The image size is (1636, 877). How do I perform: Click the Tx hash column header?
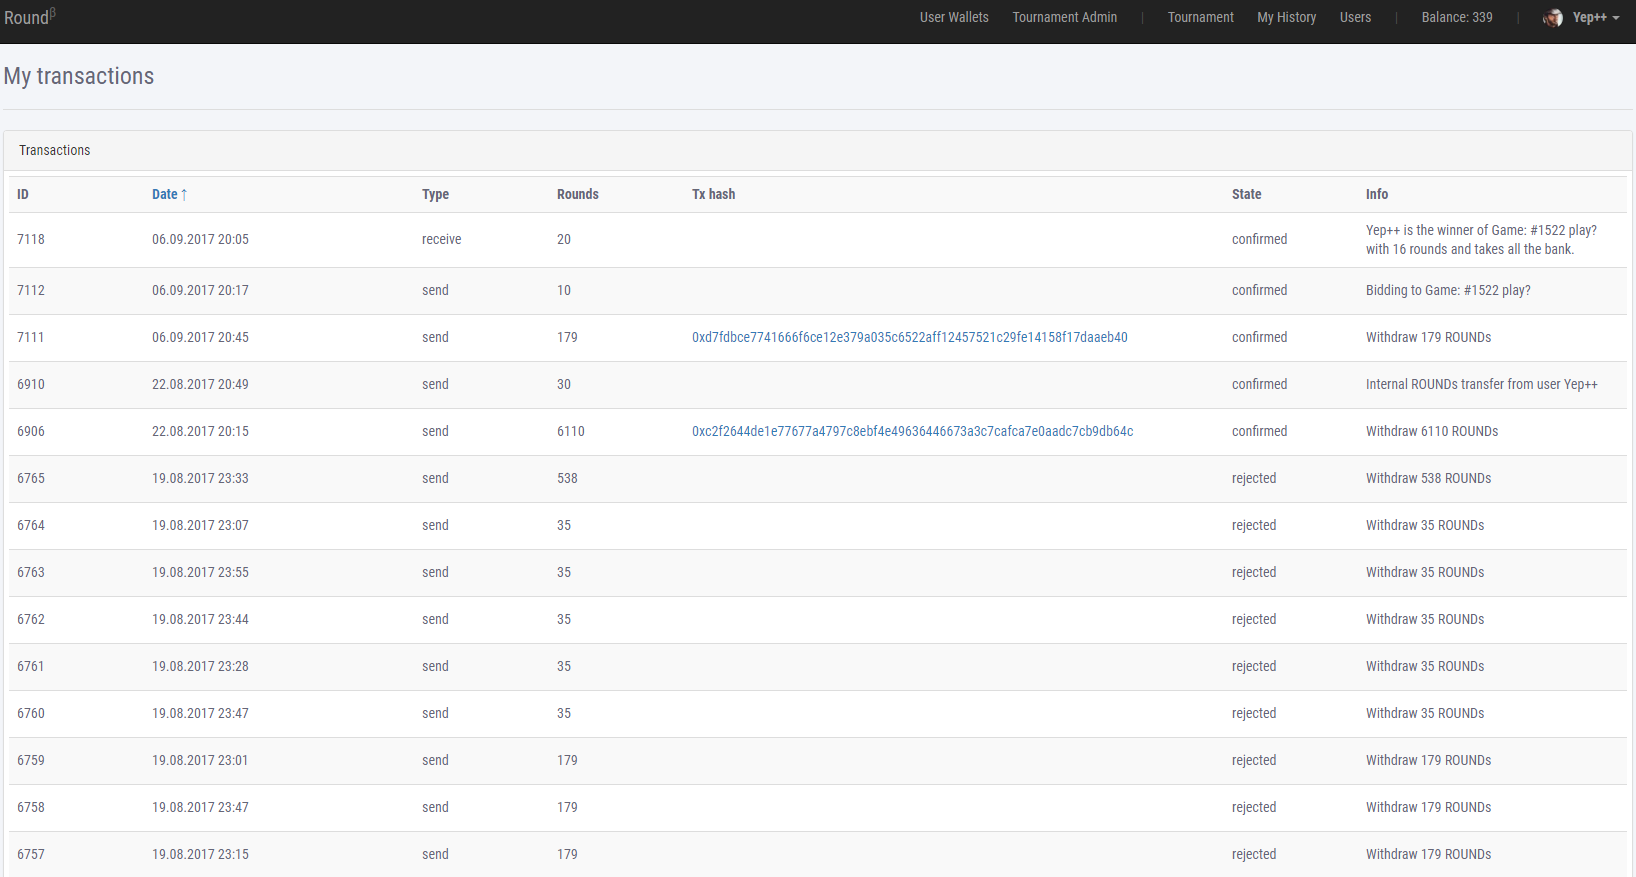coord(713,194)
